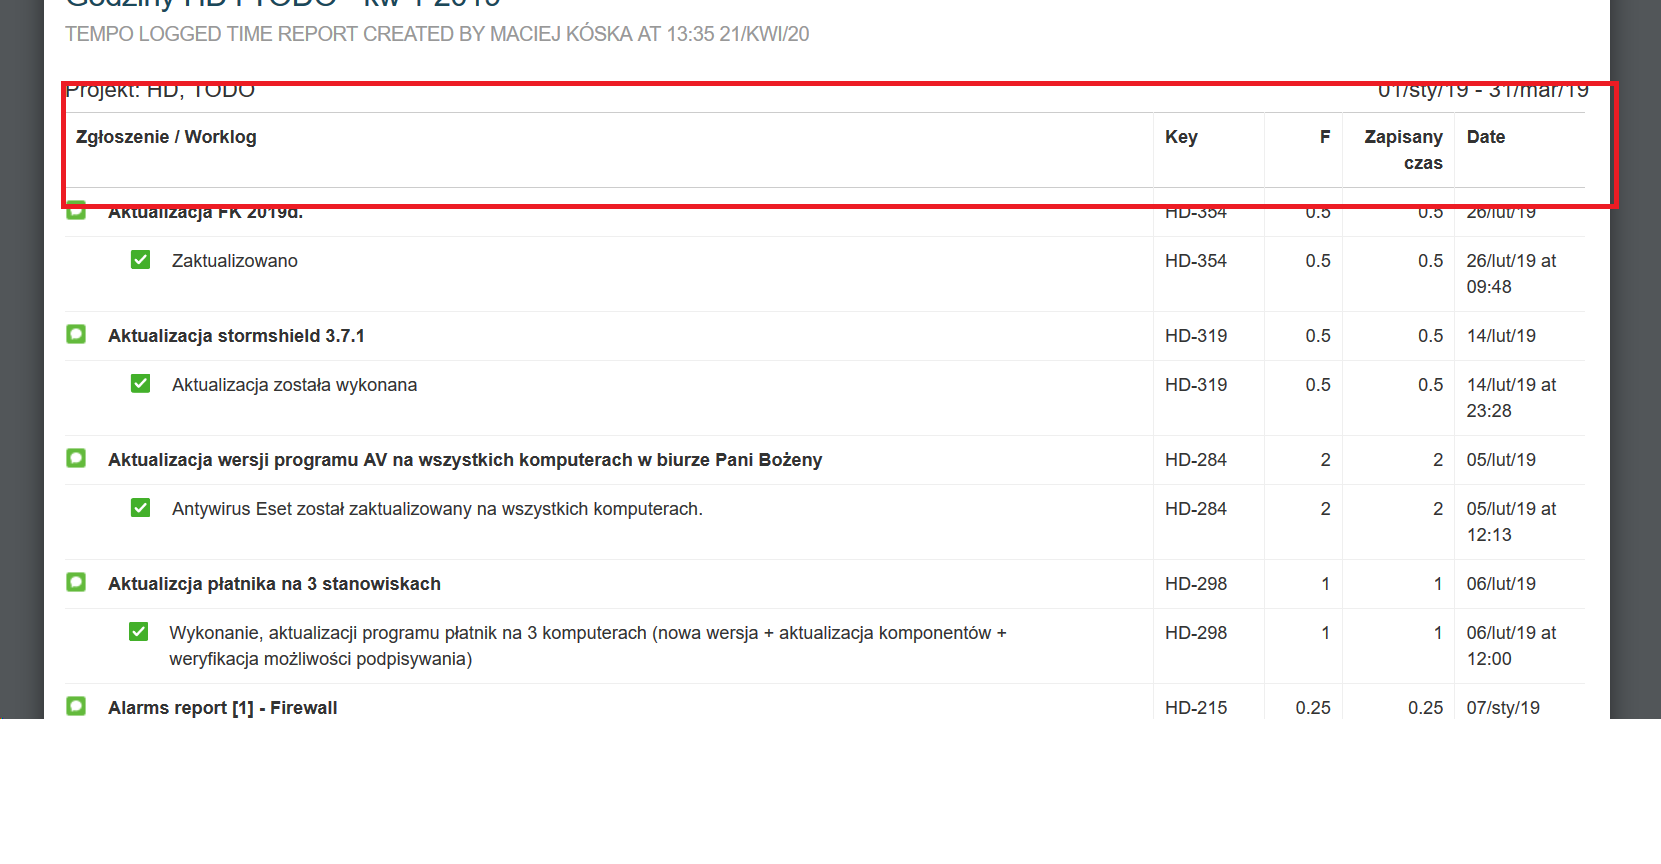The width and height of the screenshot is (1661, 864).
Task: Click issue icon beside Aktualizacja wersji programu AV
Action: click(x=76, y=458)
